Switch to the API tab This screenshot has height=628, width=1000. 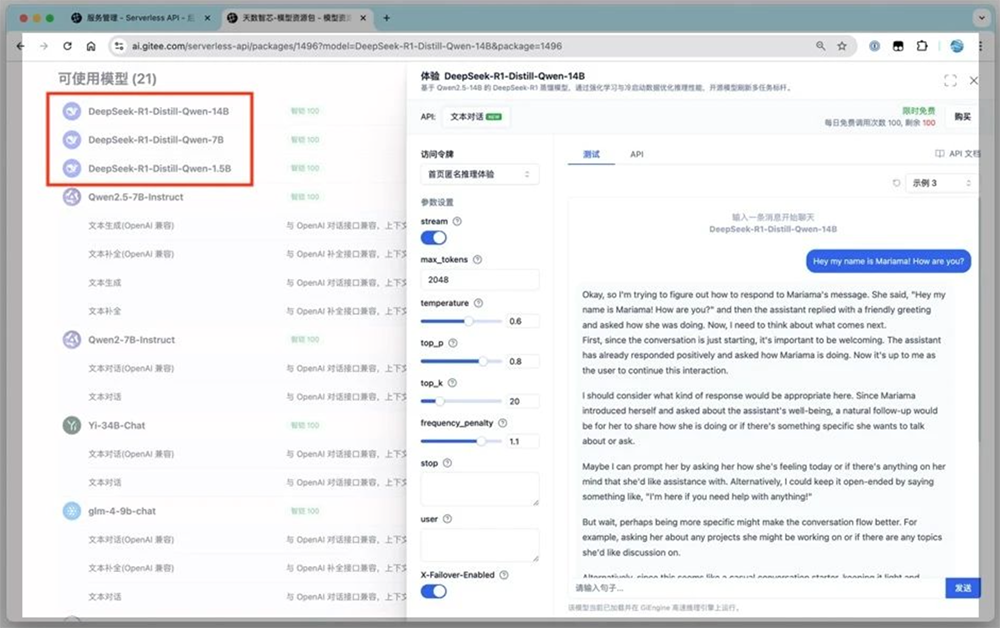637,155
